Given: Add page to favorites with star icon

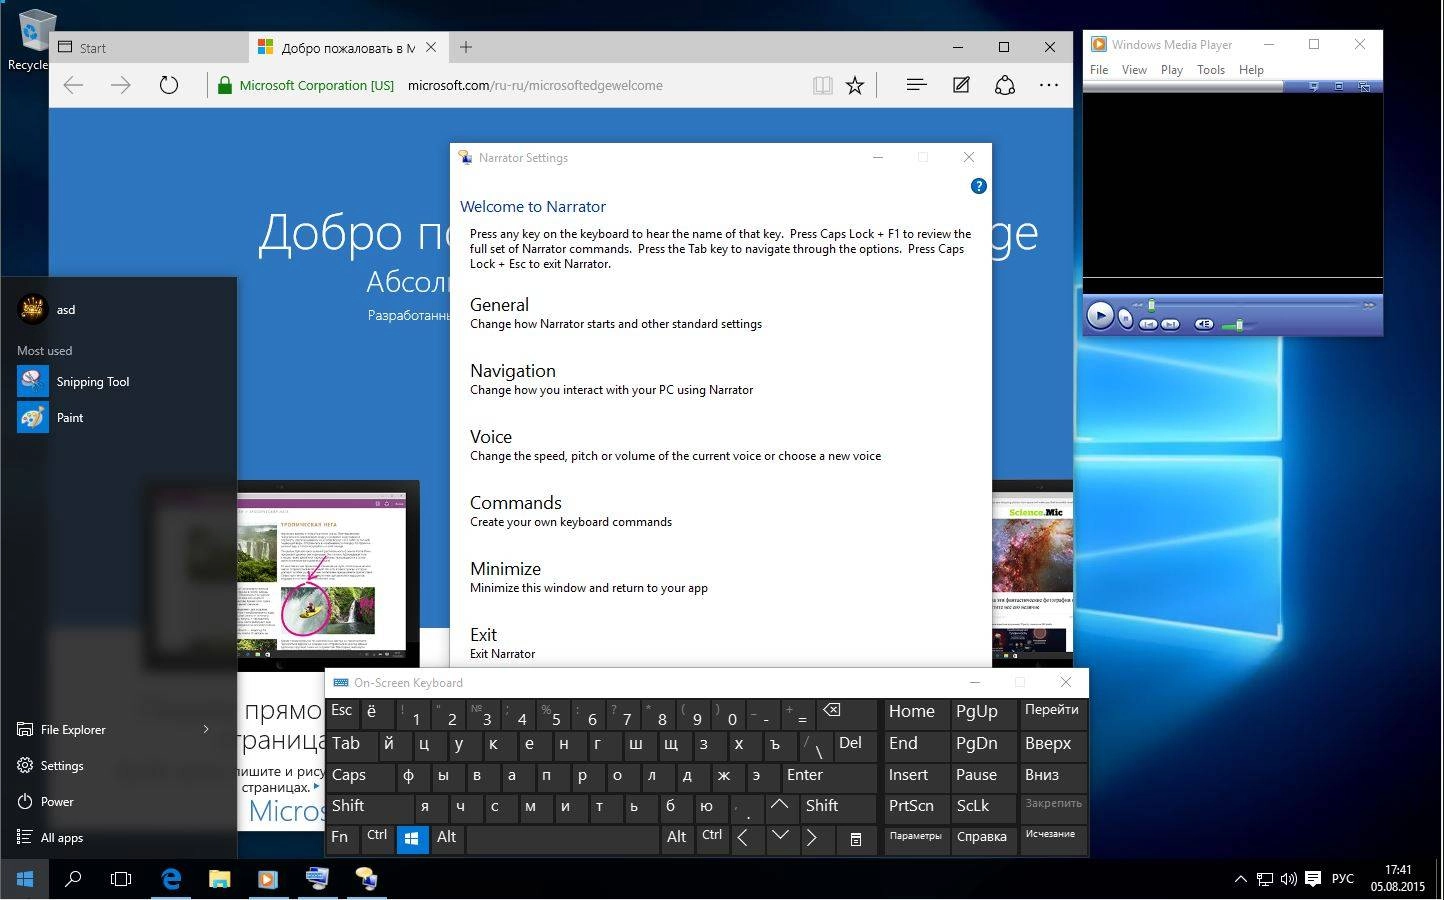Looking at the screenshot, I should tap(855, 85).
